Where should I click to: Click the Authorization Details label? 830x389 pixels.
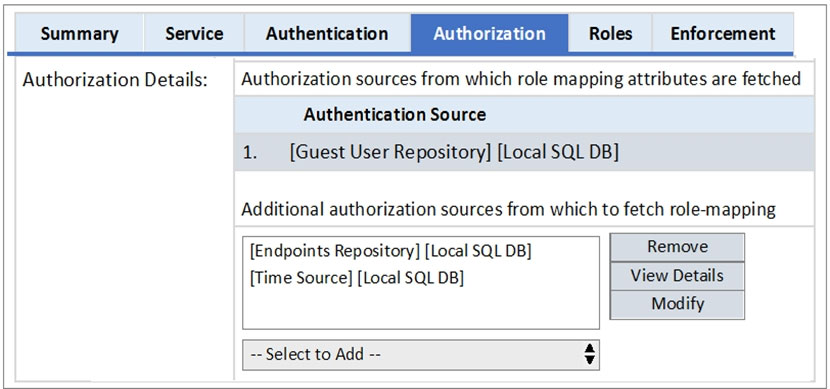tap(115, 80)
